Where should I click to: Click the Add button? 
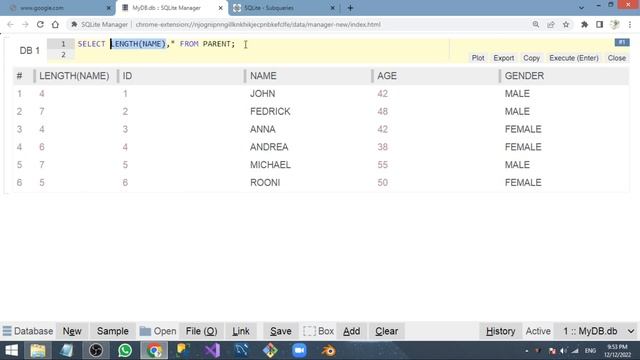pyautogui.click(x=351, y=331)
